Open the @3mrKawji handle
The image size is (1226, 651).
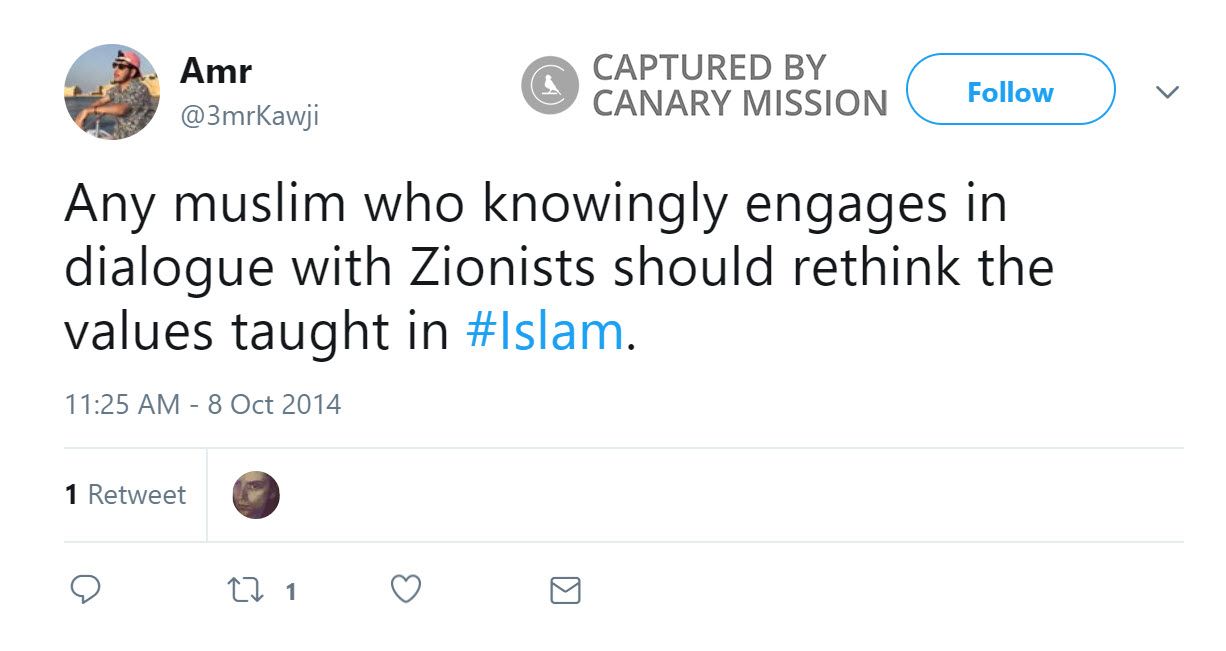249,115
